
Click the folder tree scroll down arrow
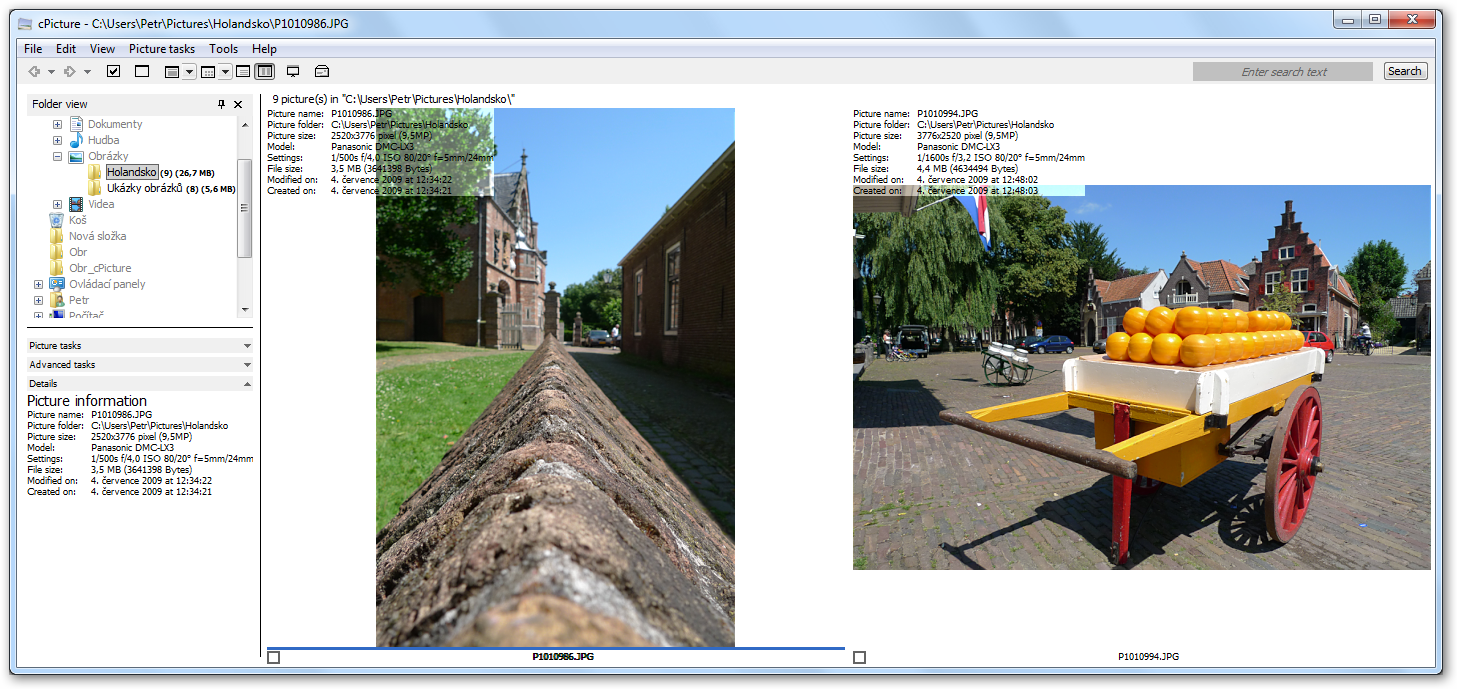(x=244, y=309)
